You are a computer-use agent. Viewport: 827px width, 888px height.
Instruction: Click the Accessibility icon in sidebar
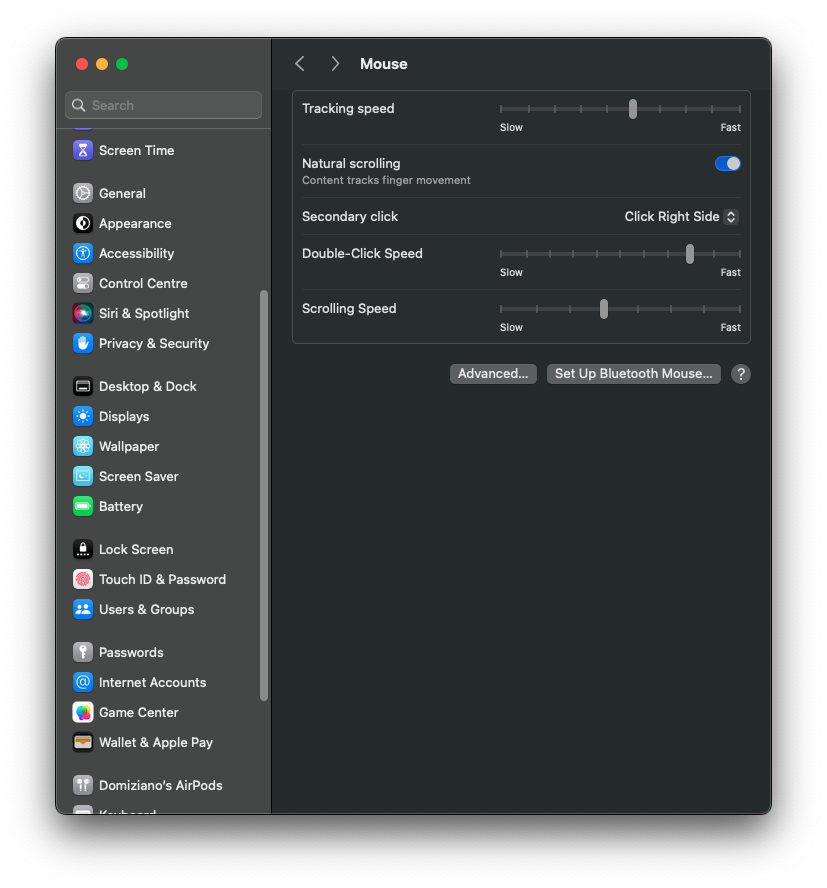(x=83, y=254)
